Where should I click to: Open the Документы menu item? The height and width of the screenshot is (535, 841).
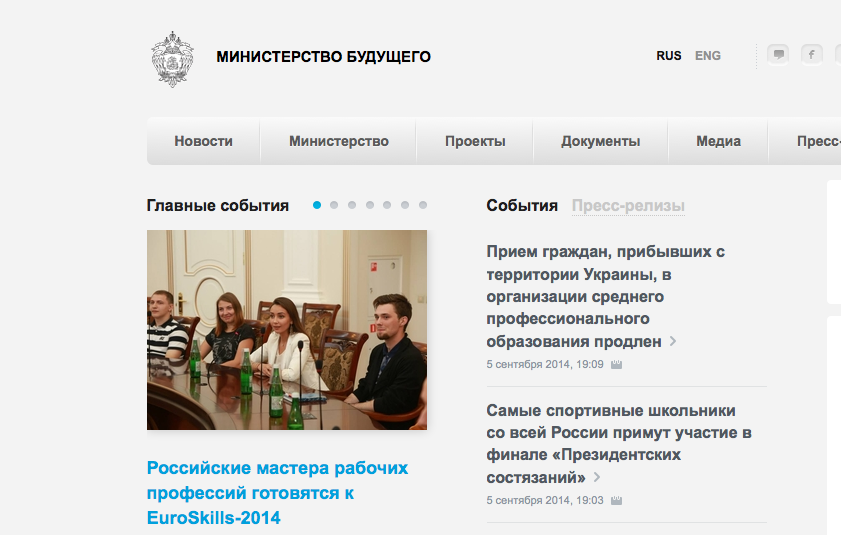pos(600,141)
